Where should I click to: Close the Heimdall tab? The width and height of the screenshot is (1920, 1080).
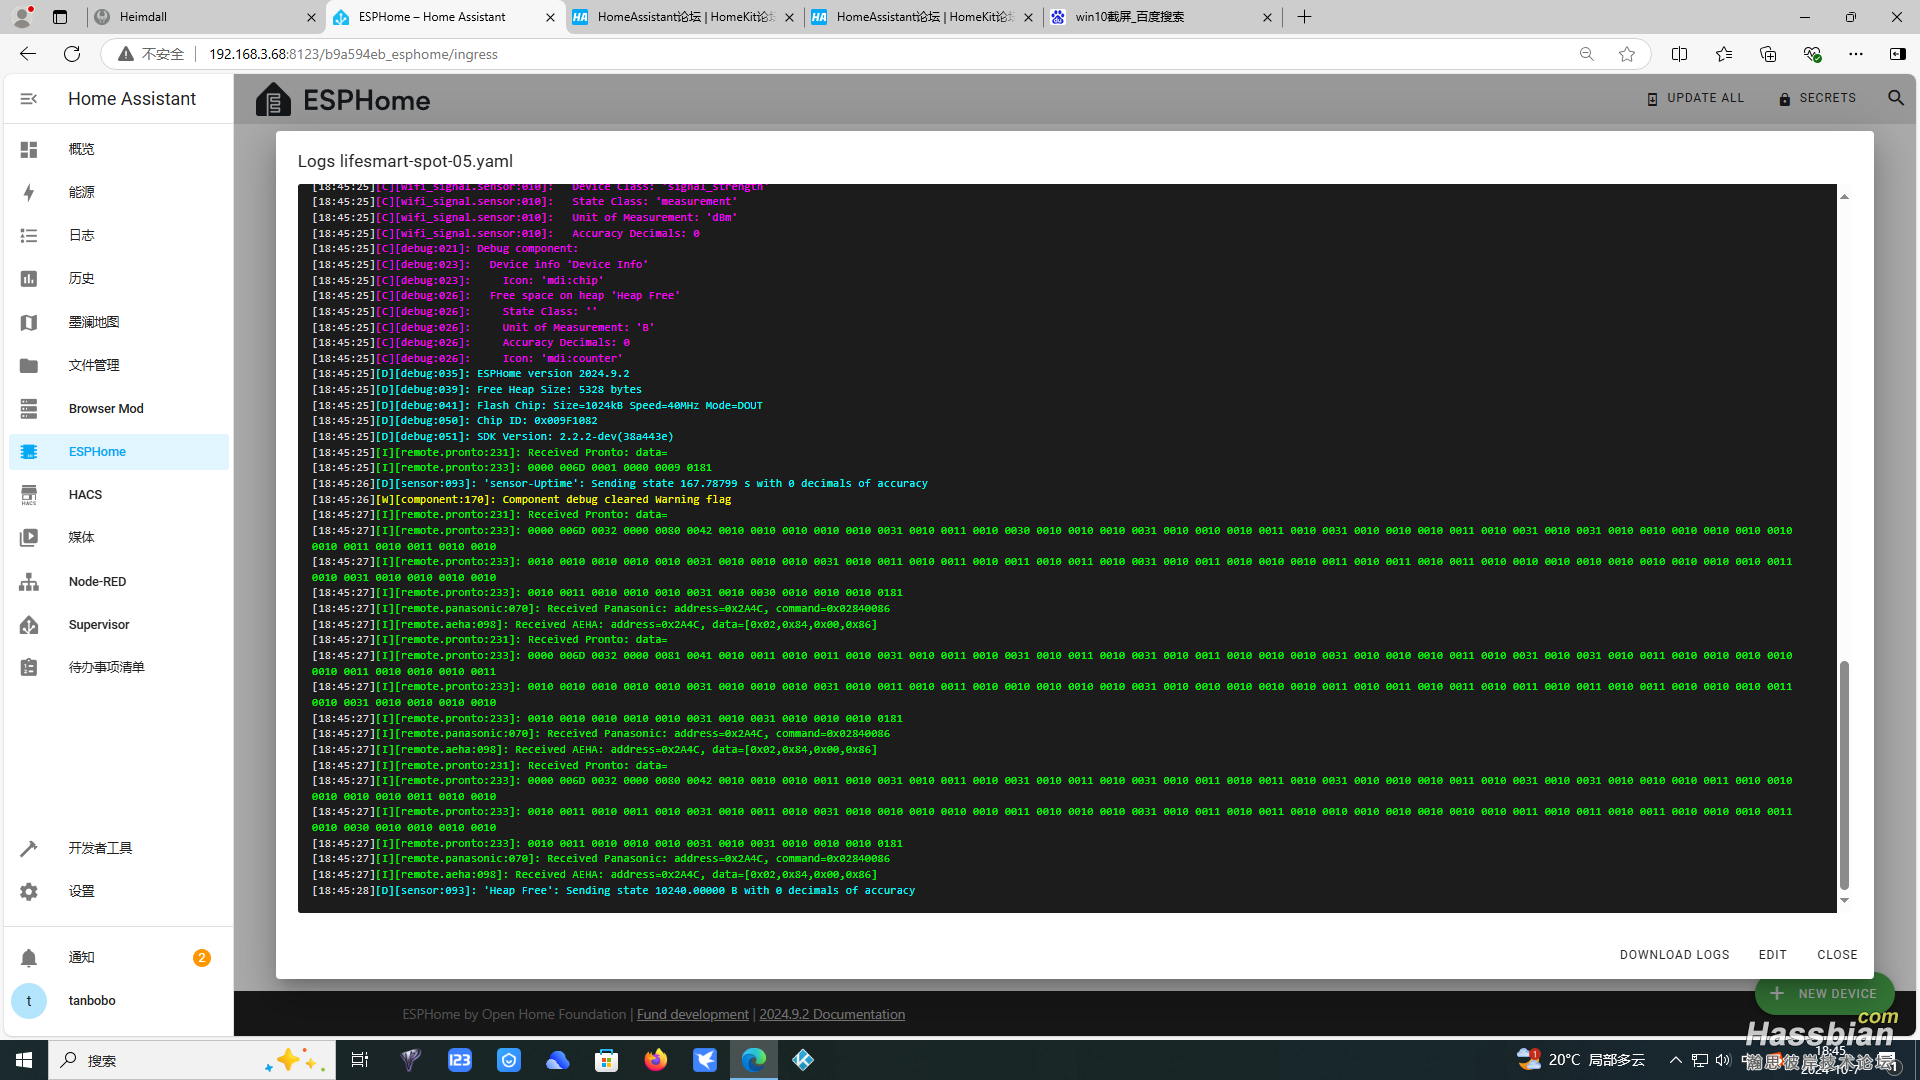pos(311,17)
